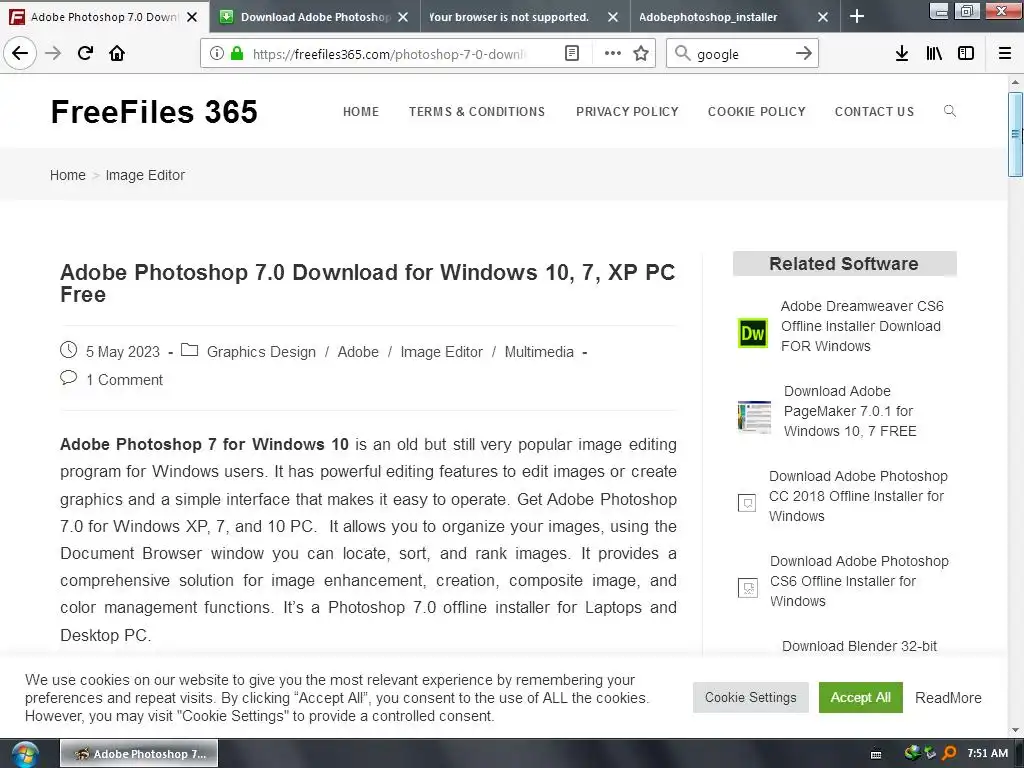The height and width of the screenshot is (768, 1024).
Task: Click the system tray search magnifier icon
Action: coord(950,753)
